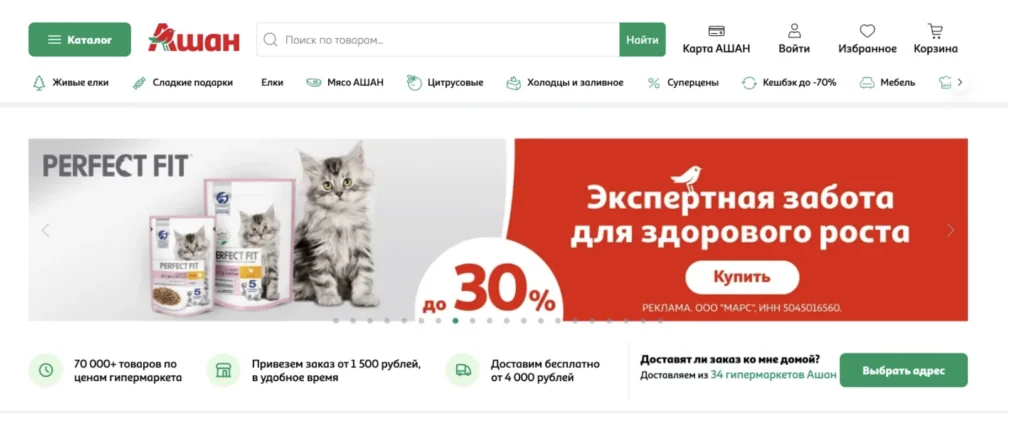Show previous banner with left arrow

[x=46, y=230]
